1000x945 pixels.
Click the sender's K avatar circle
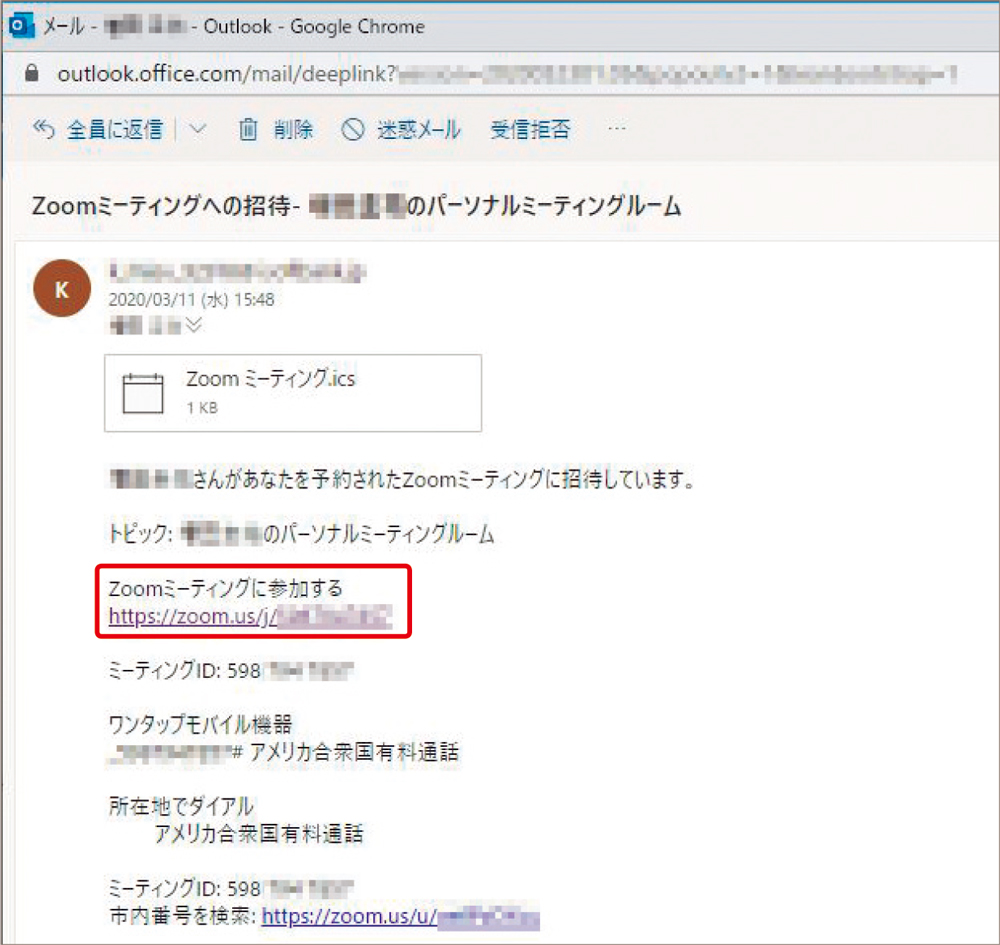61,289
